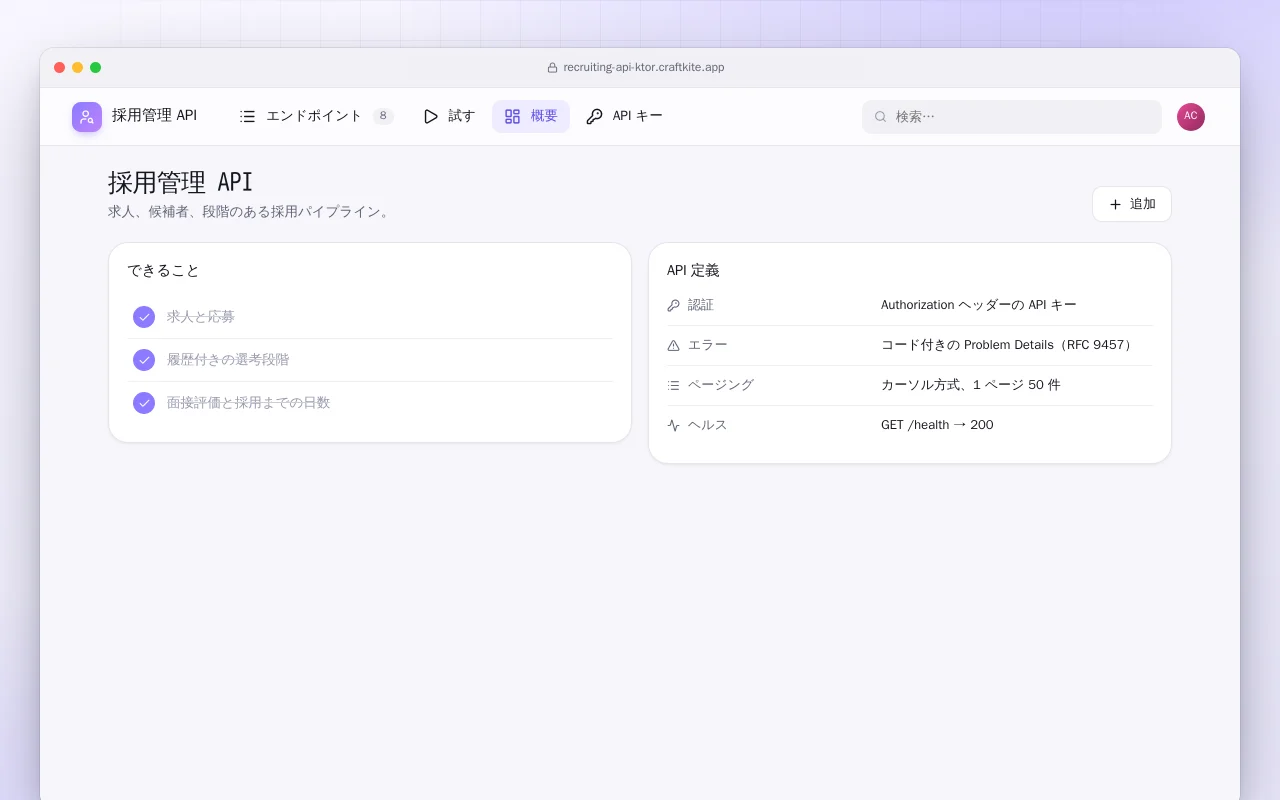Switch to the 試す tab
The height and width of the screenshot is (800, 1280).
449,116
